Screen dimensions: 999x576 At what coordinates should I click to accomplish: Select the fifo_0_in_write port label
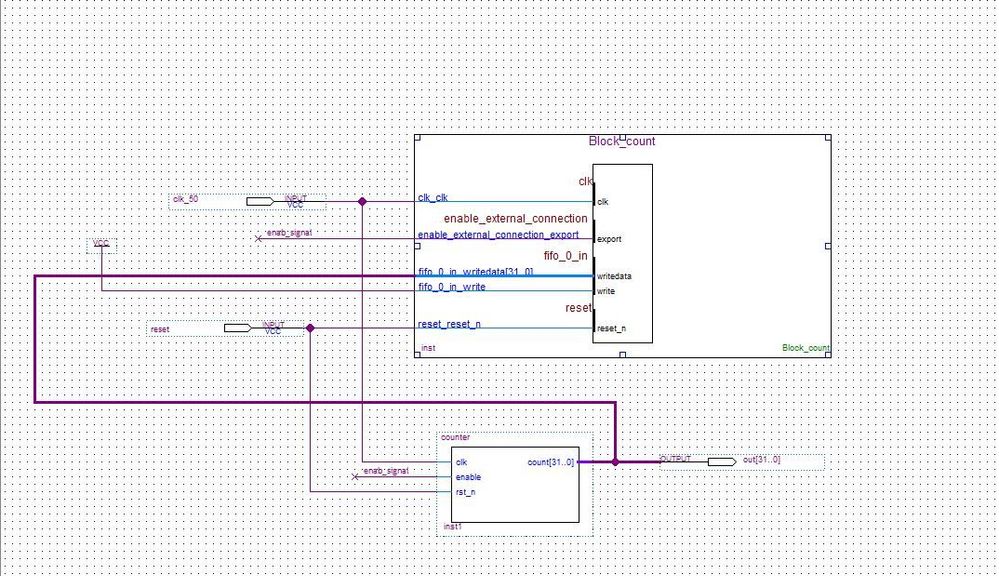coord(452,287)
